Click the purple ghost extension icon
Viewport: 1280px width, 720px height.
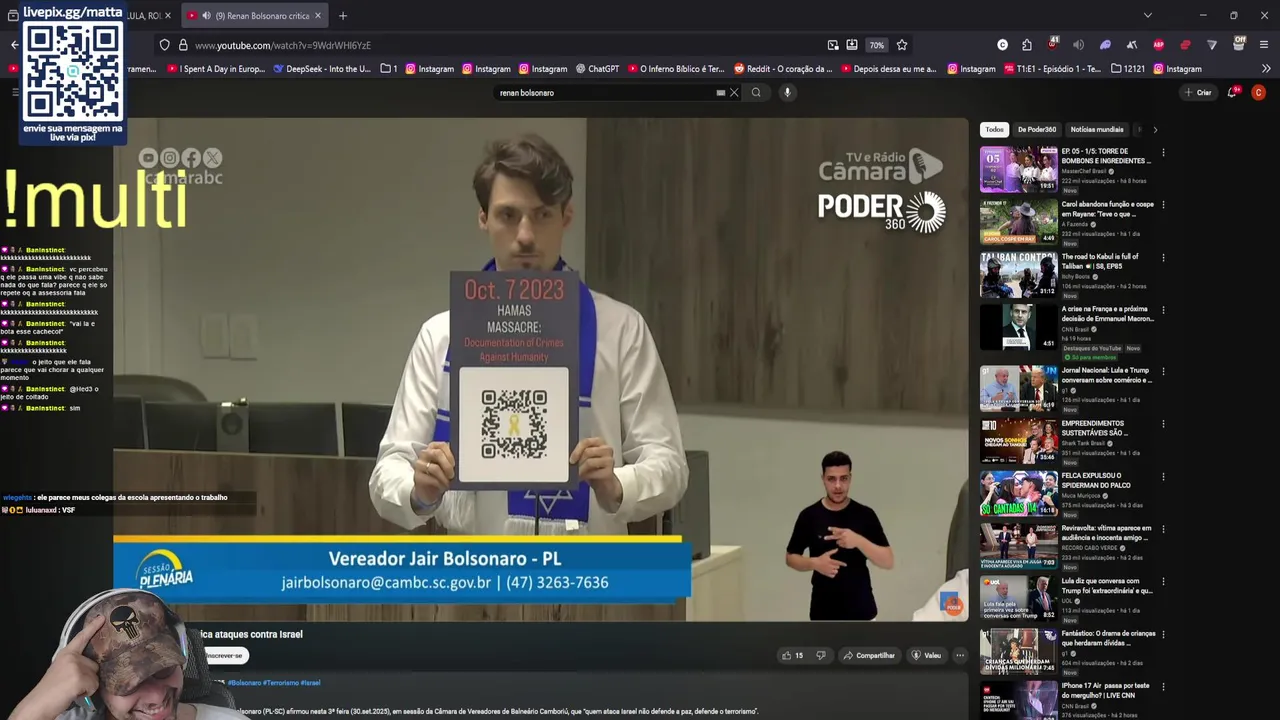[x=1105, y=45]
